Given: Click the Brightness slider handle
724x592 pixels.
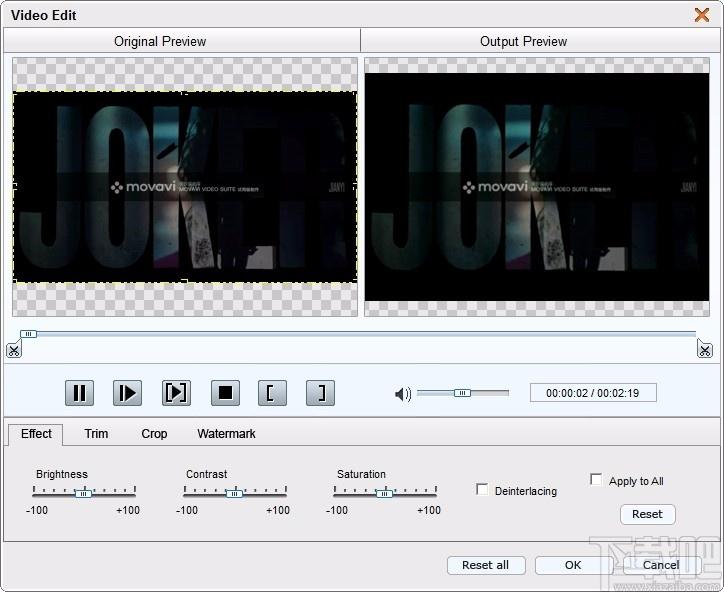Looking at the screenshot, I should pos(84,493).
